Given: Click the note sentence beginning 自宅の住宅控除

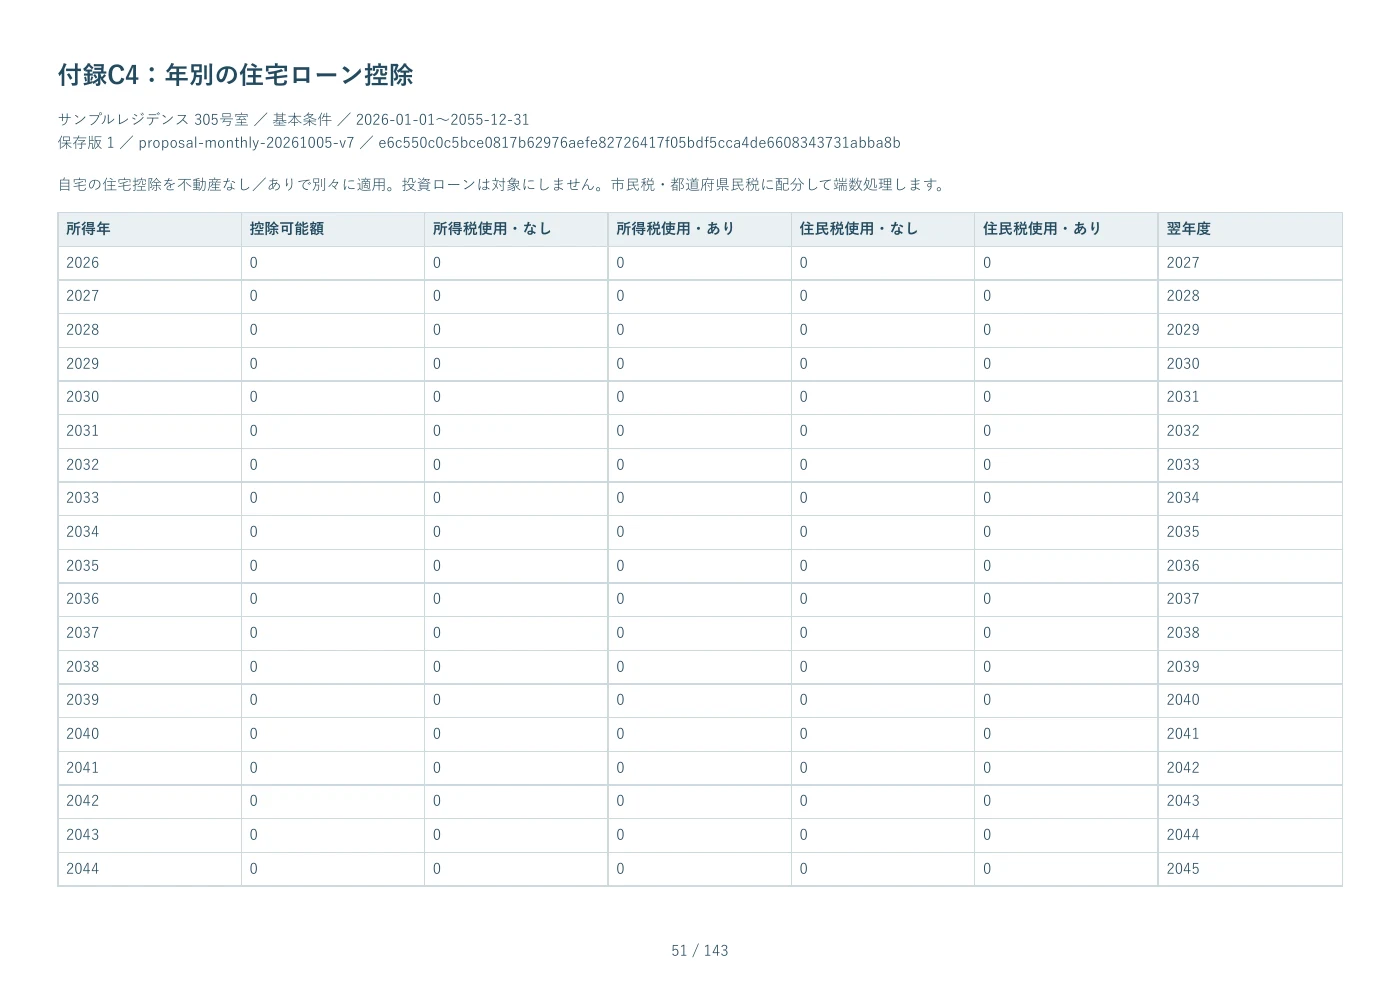Looking at the screenshot, I should click(501, 185).
